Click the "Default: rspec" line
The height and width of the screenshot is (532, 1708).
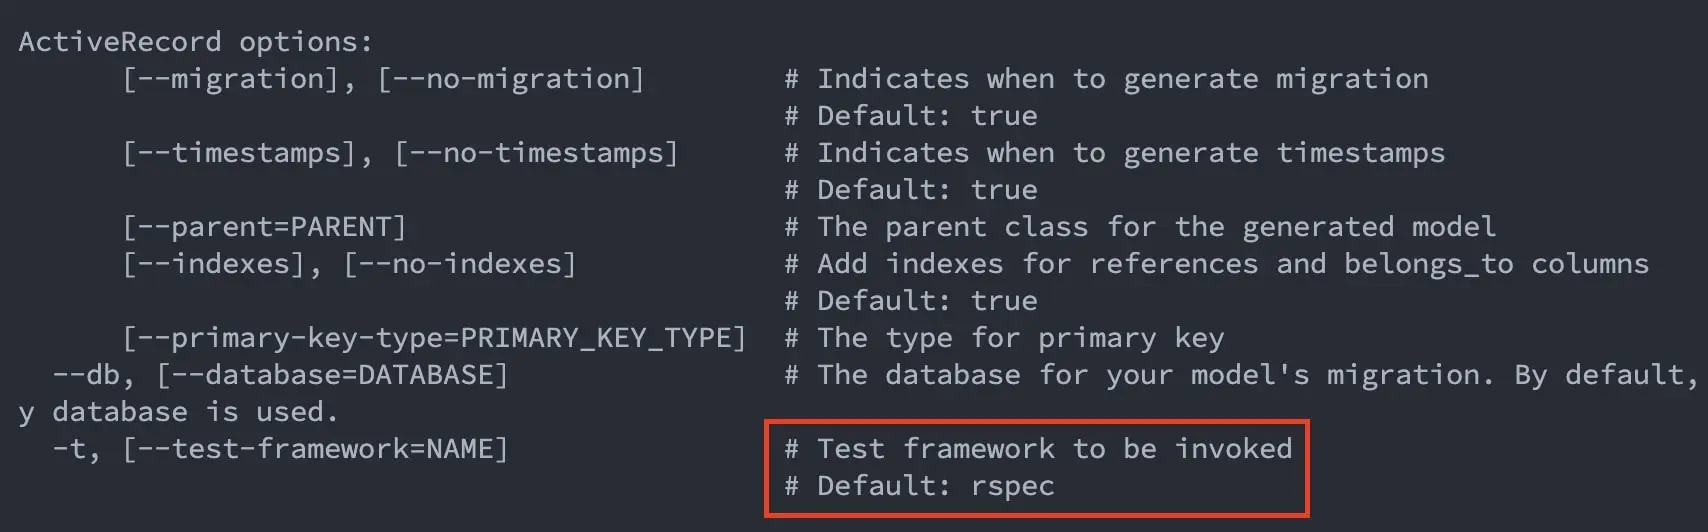pos(935,486)
